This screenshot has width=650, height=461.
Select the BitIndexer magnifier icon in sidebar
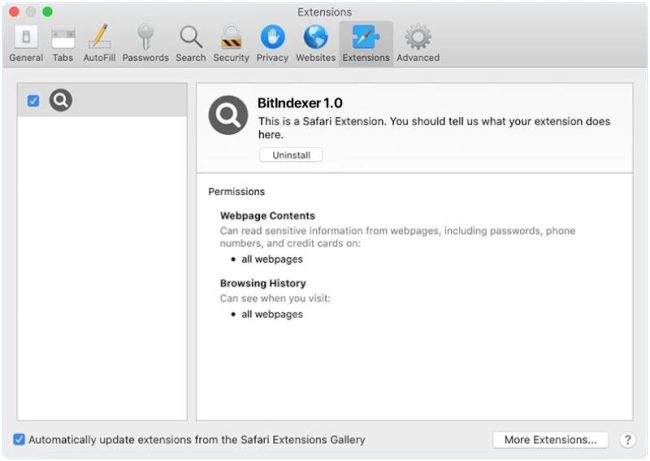point(61,100)
